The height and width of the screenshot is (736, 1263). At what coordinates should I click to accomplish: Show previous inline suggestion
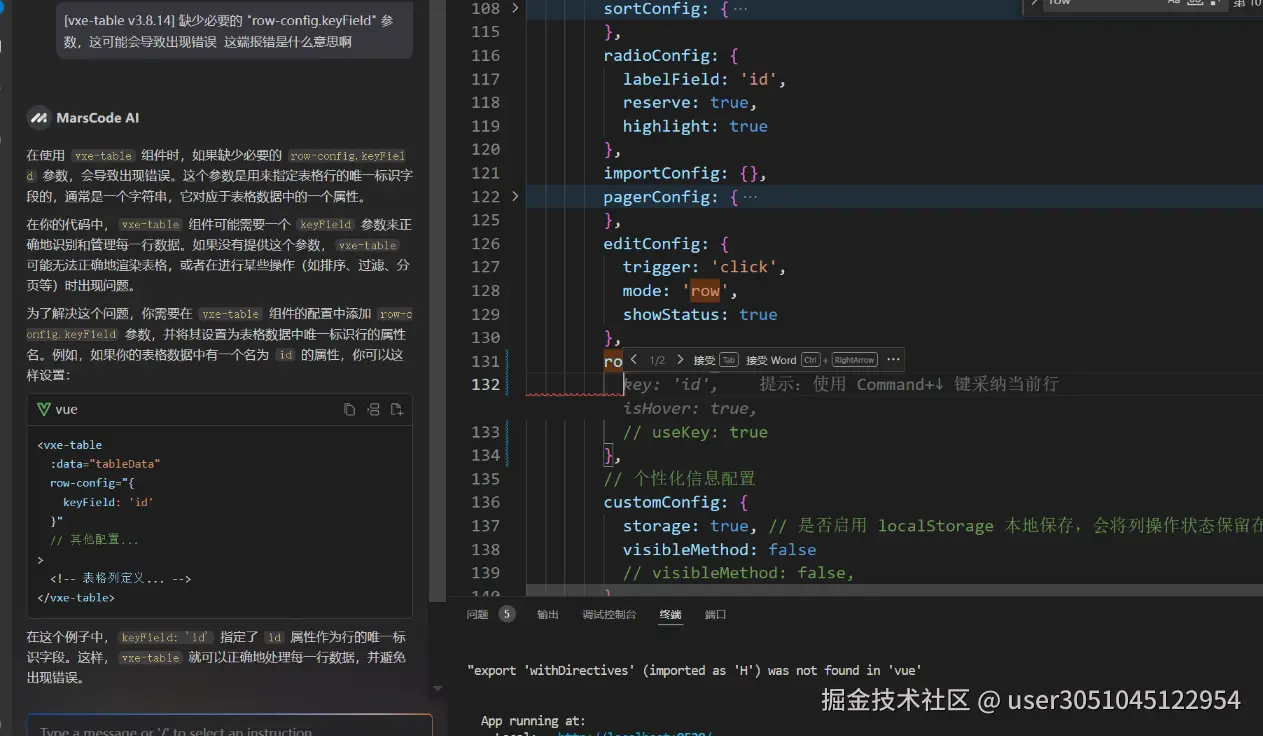[633, 360]
